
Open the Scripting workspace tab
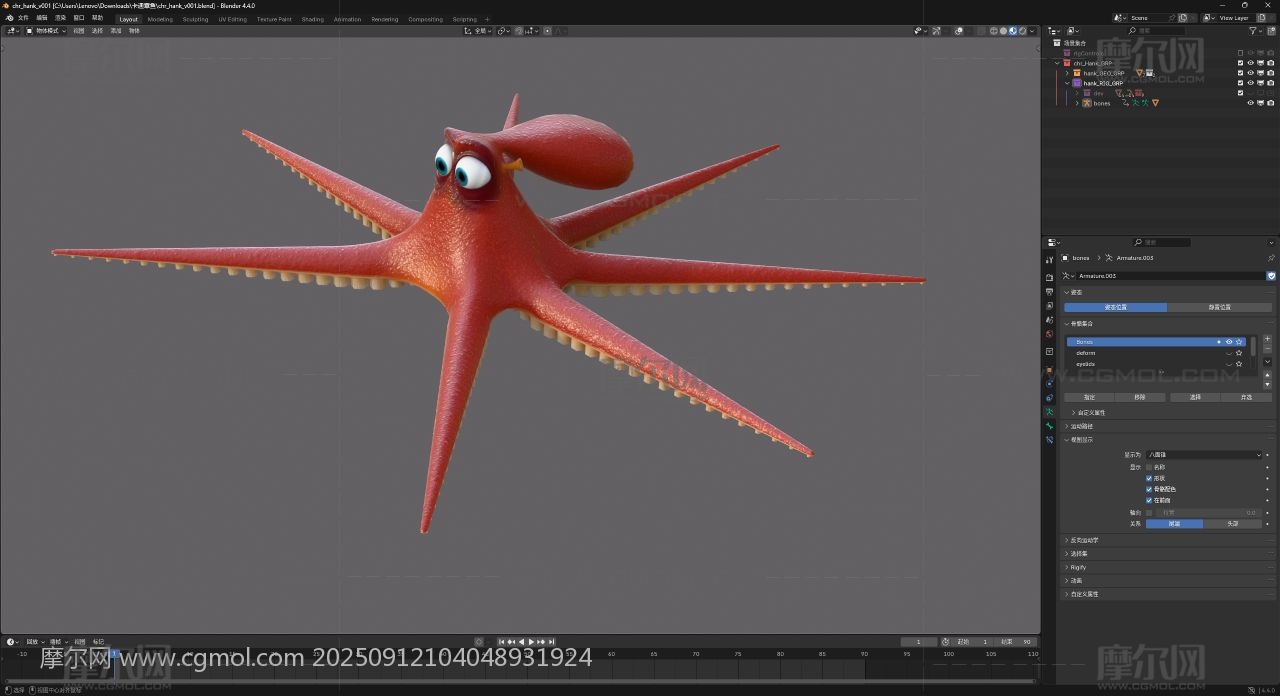[464, 19]
